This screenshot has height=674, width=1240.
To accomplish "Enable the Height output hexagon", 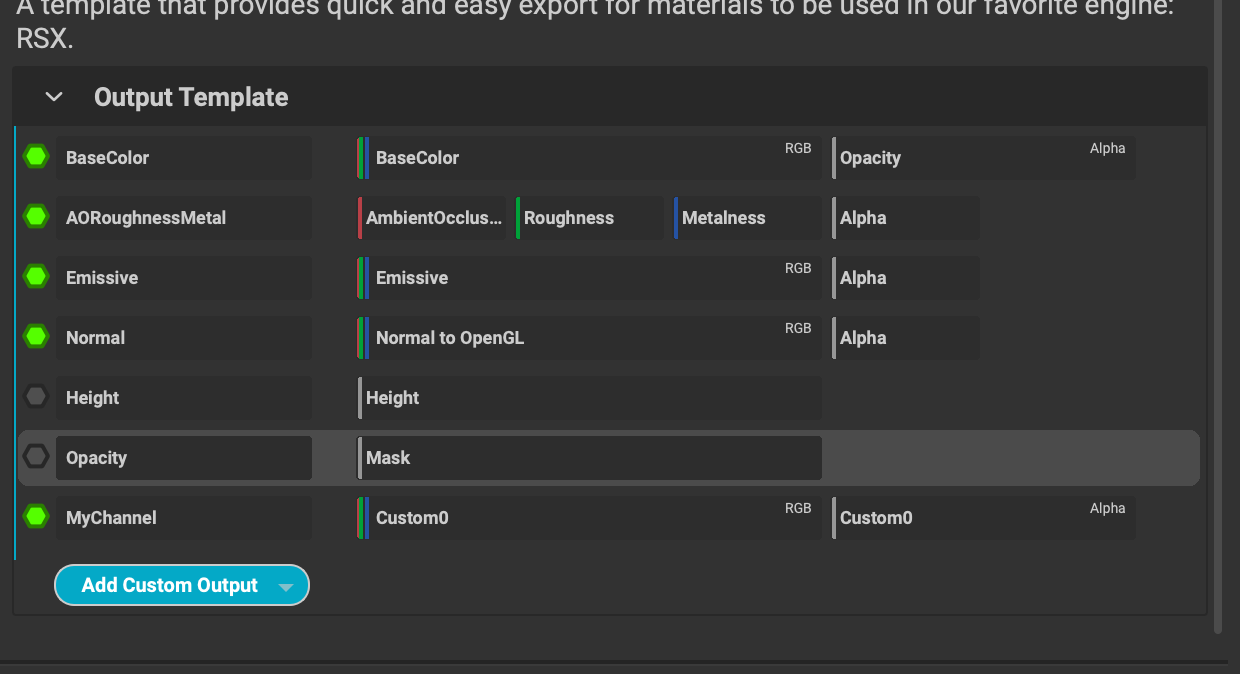I will tap(37, 397).
